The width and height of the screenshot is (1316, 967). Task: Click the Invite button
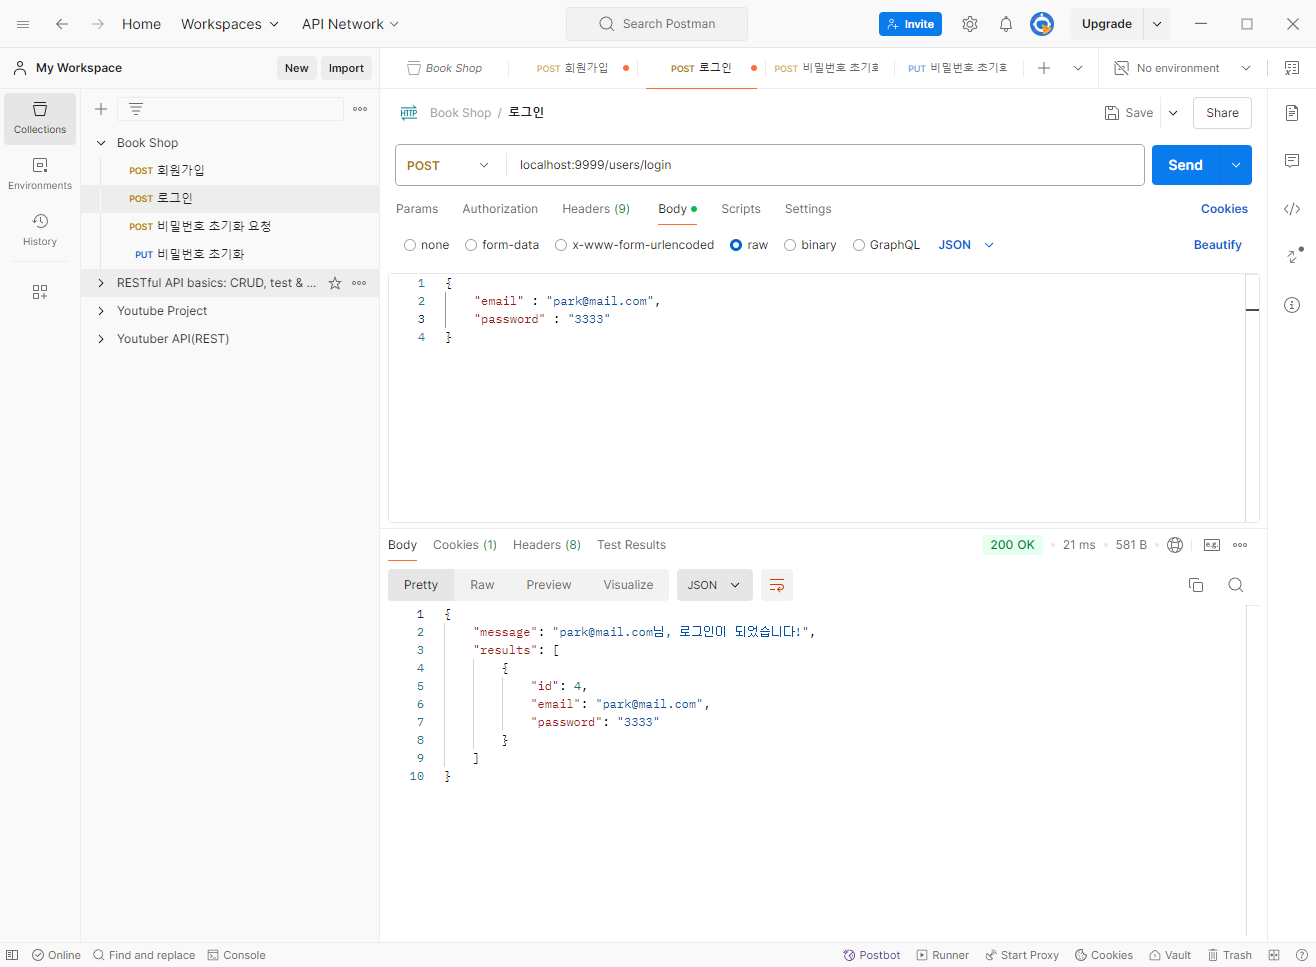pos(910,24)
